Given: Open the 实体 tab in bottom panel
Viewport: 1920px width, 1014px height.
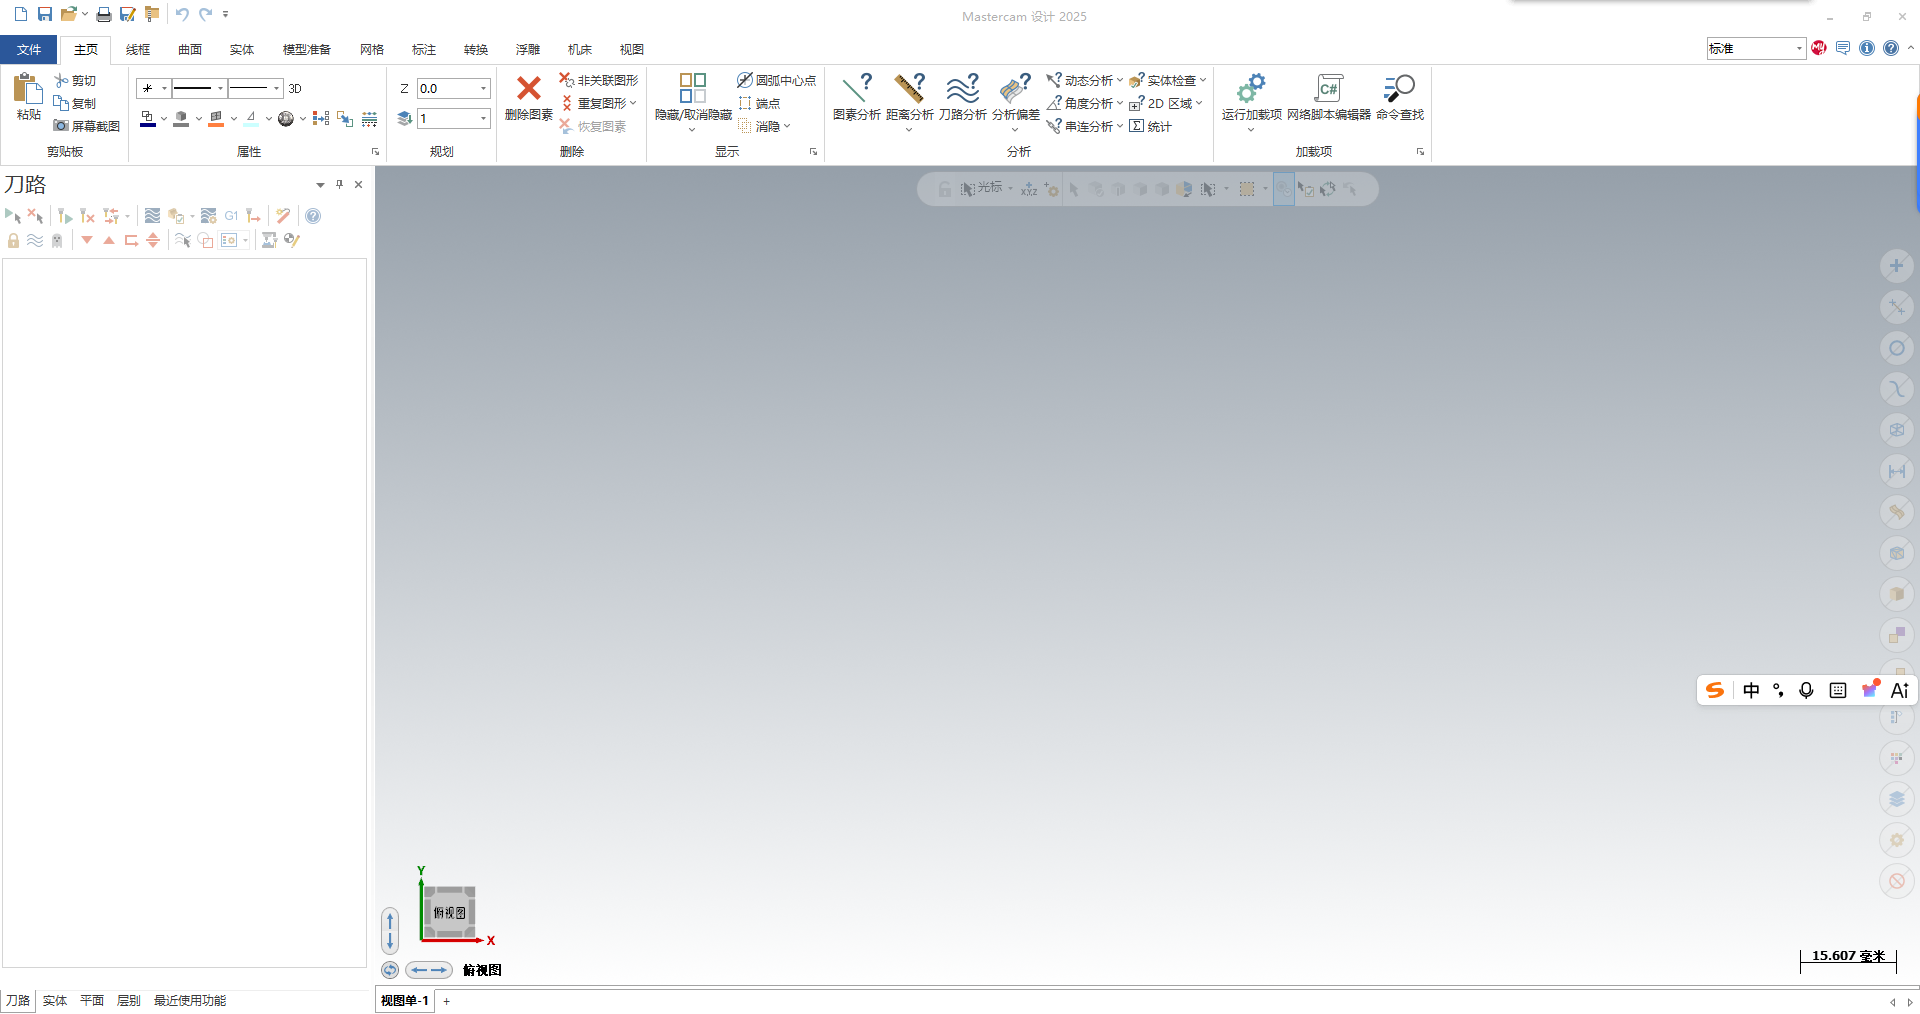Looking at the screenshot, I should [55, 1000].
